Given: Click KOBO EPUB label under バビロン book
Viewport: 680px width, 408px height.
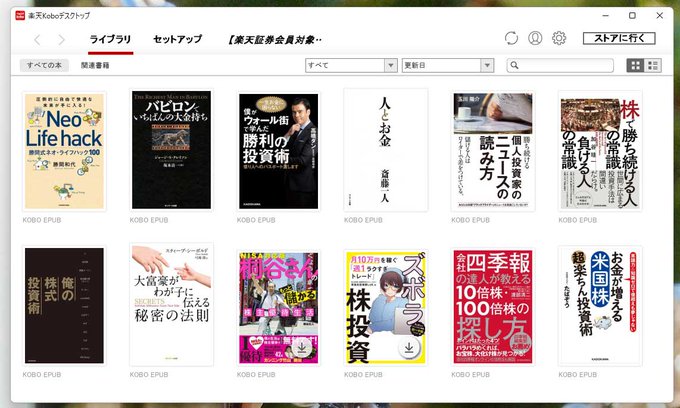Looking at the screenshot, I should click(149, 220).
